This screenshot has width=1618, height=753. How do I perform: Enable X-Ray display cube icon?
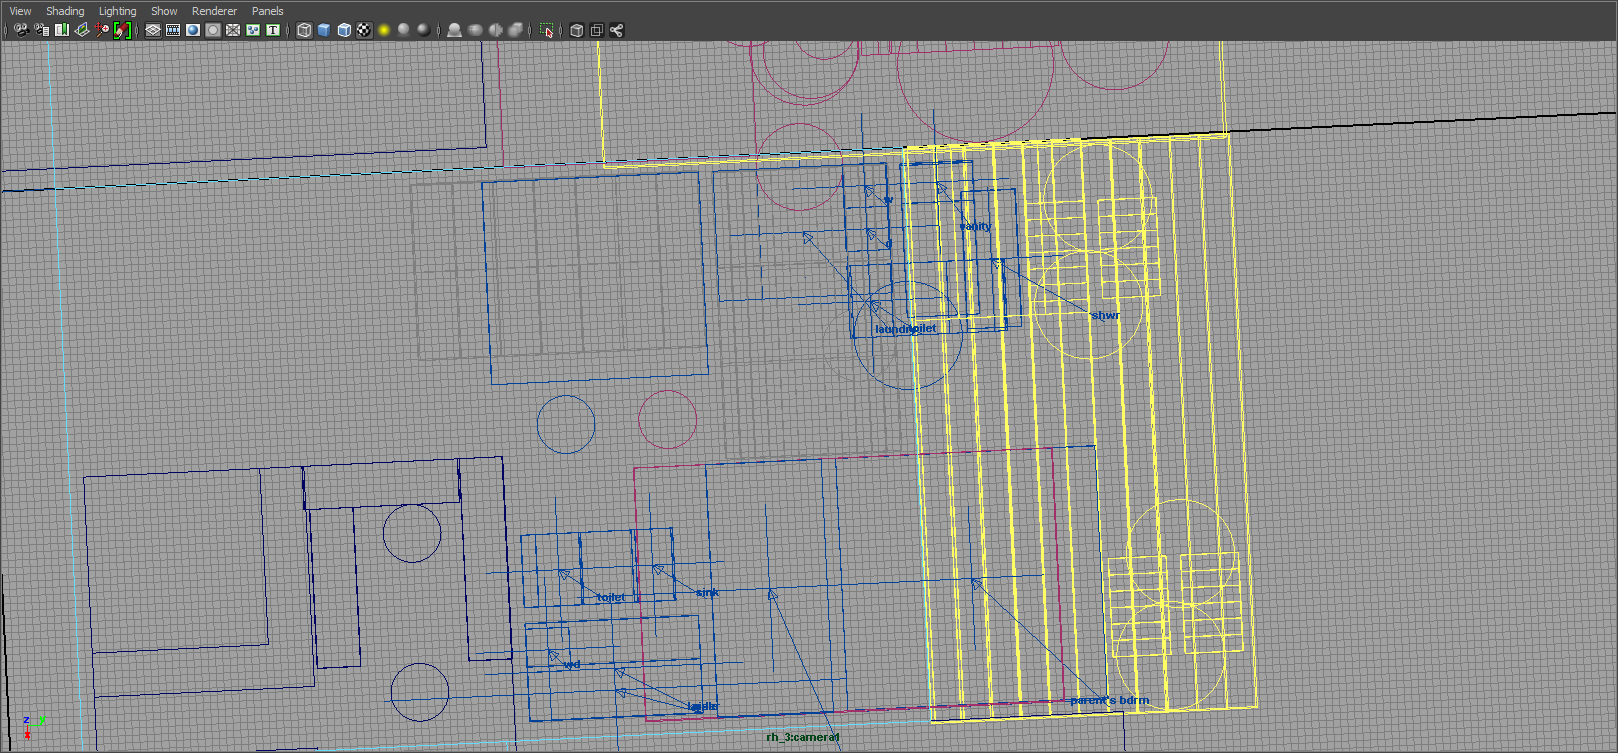coord(577,30)
